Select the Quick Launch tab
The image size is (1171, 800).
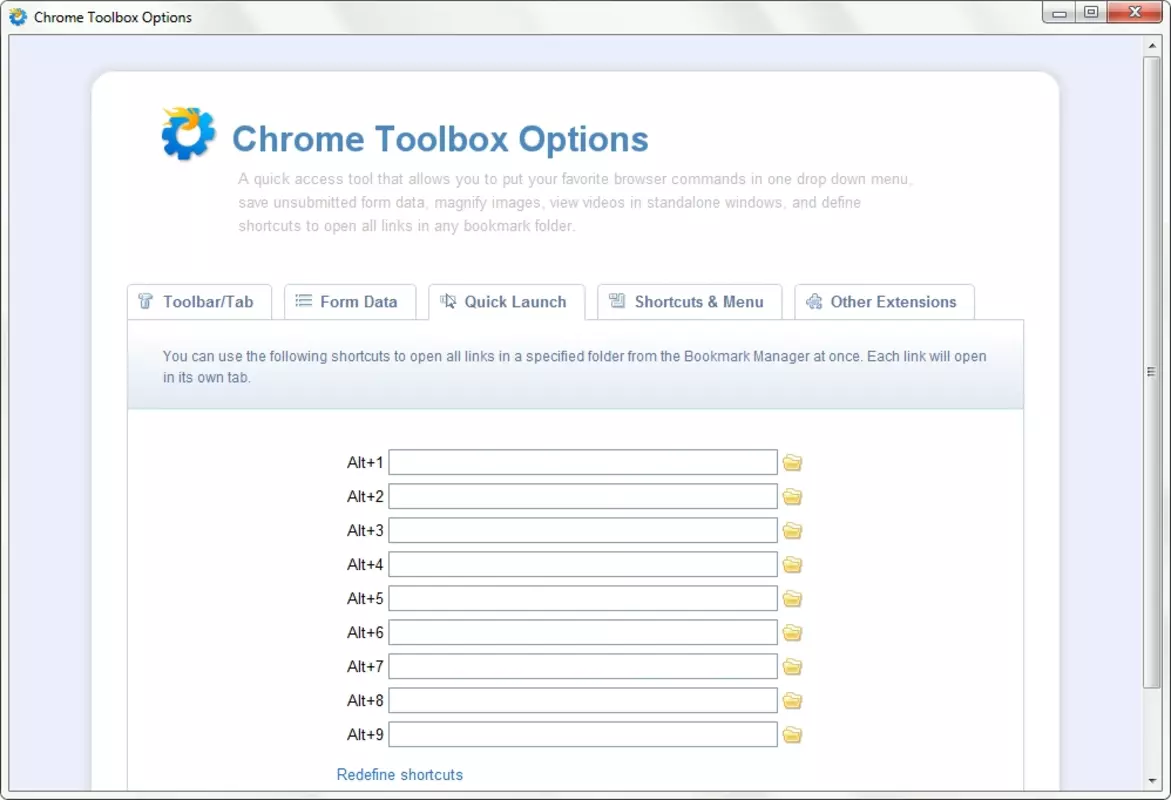tap(506, 302)
